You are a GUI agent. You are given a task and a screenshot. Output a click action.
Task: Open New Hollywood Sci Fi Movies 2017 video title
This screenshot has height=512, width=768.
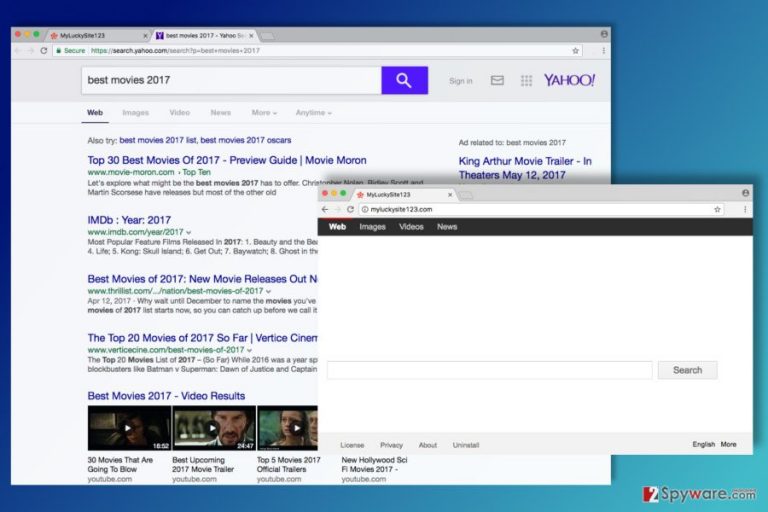[x=374, y=464]
